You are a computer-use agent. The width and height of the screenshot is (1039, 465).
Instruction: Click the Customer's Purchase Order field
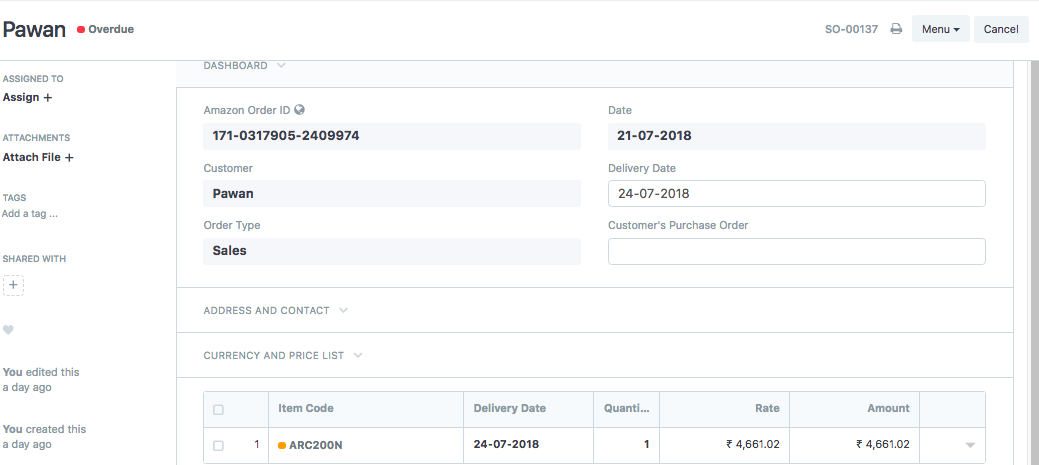pyautogui.click(x=796, y=251)
